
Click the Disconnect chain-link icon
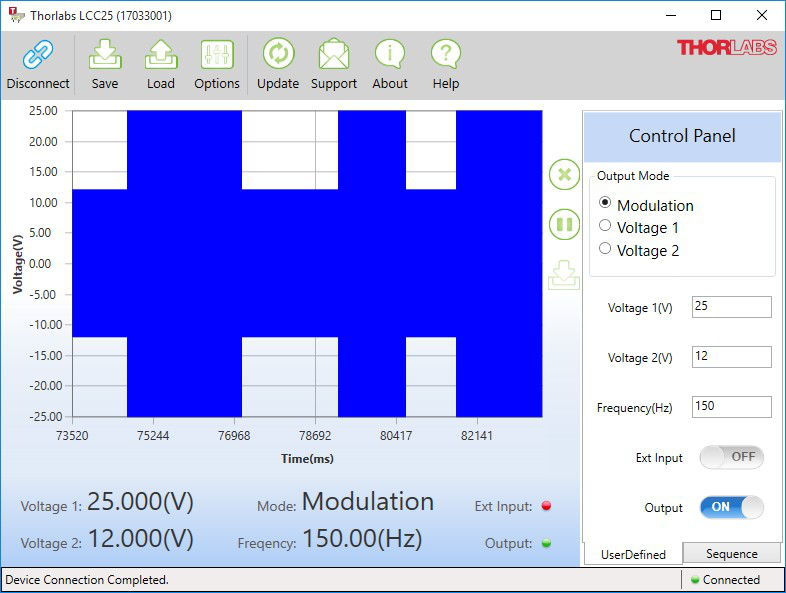coord(38,55)
